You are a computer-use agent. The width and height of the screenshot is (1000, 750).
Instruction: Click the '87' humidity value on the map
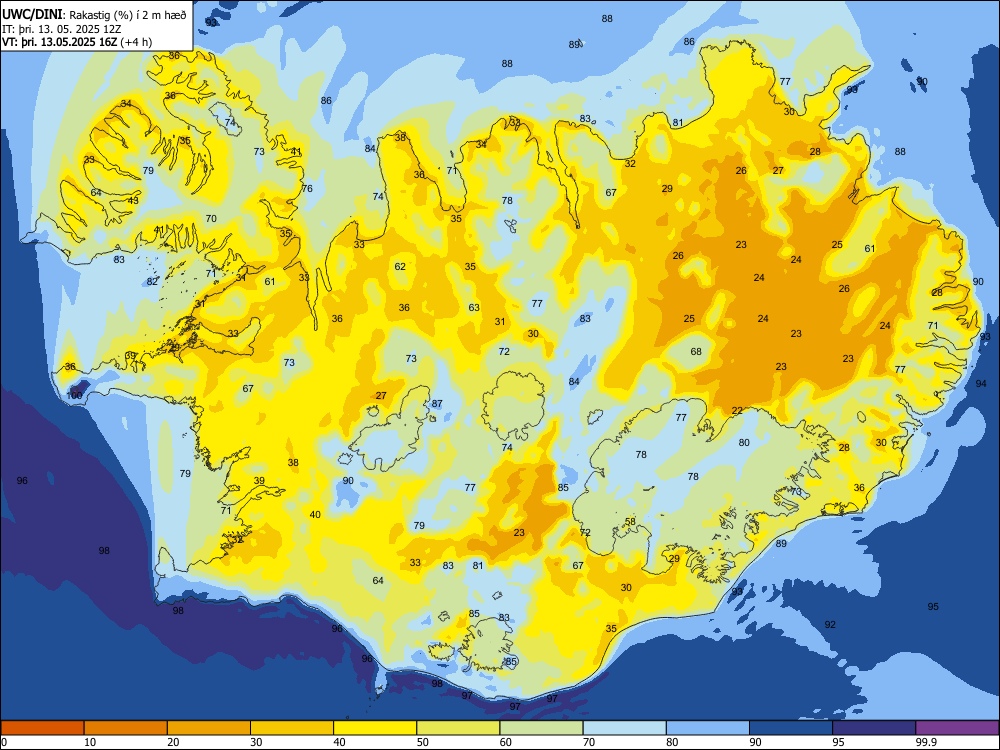point(437,404)
